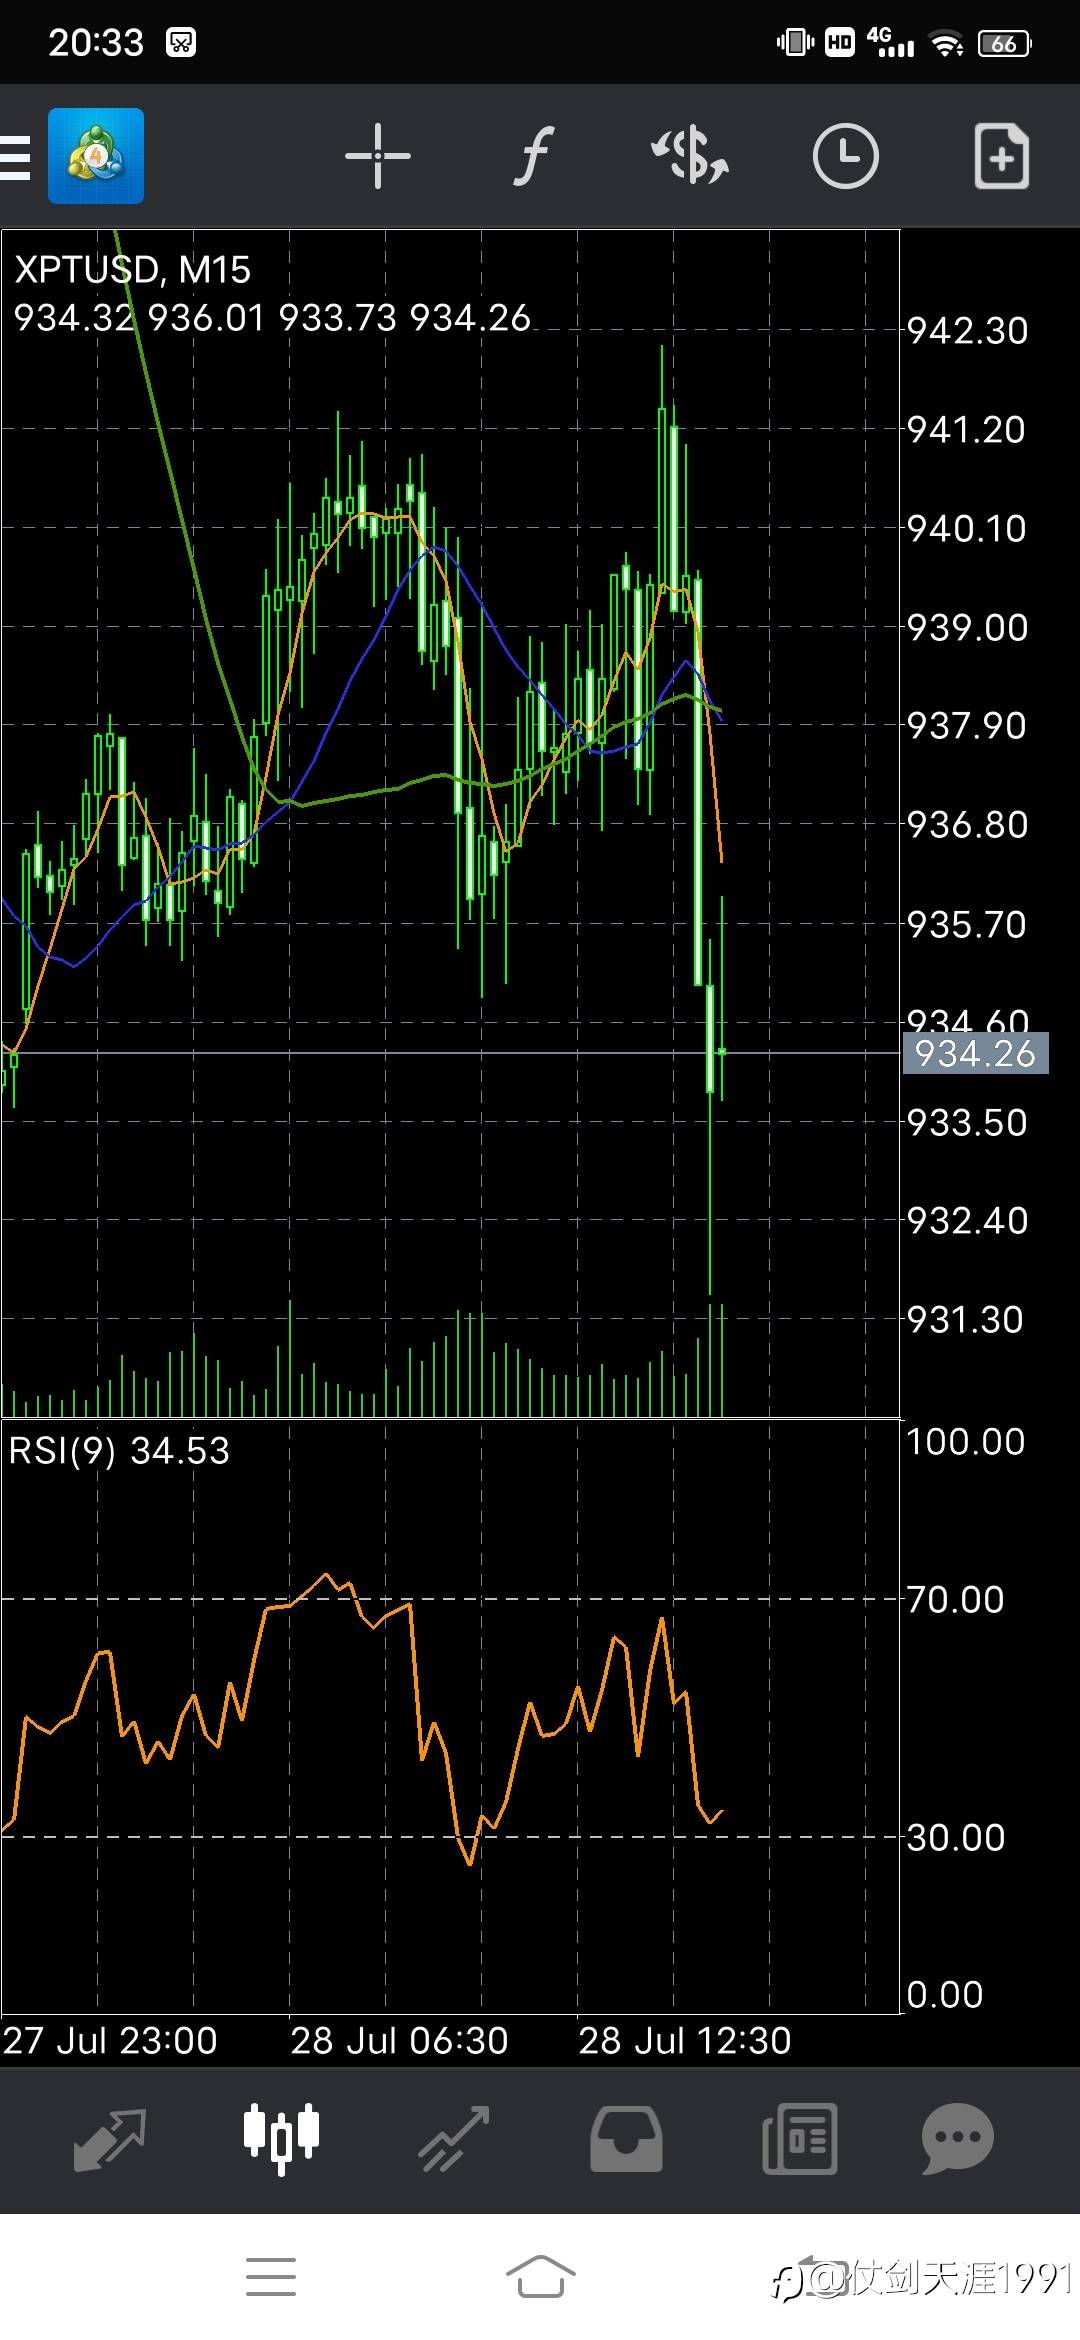
Task: Tap the RSI 100.00 level label
Action: [966, 1441]
